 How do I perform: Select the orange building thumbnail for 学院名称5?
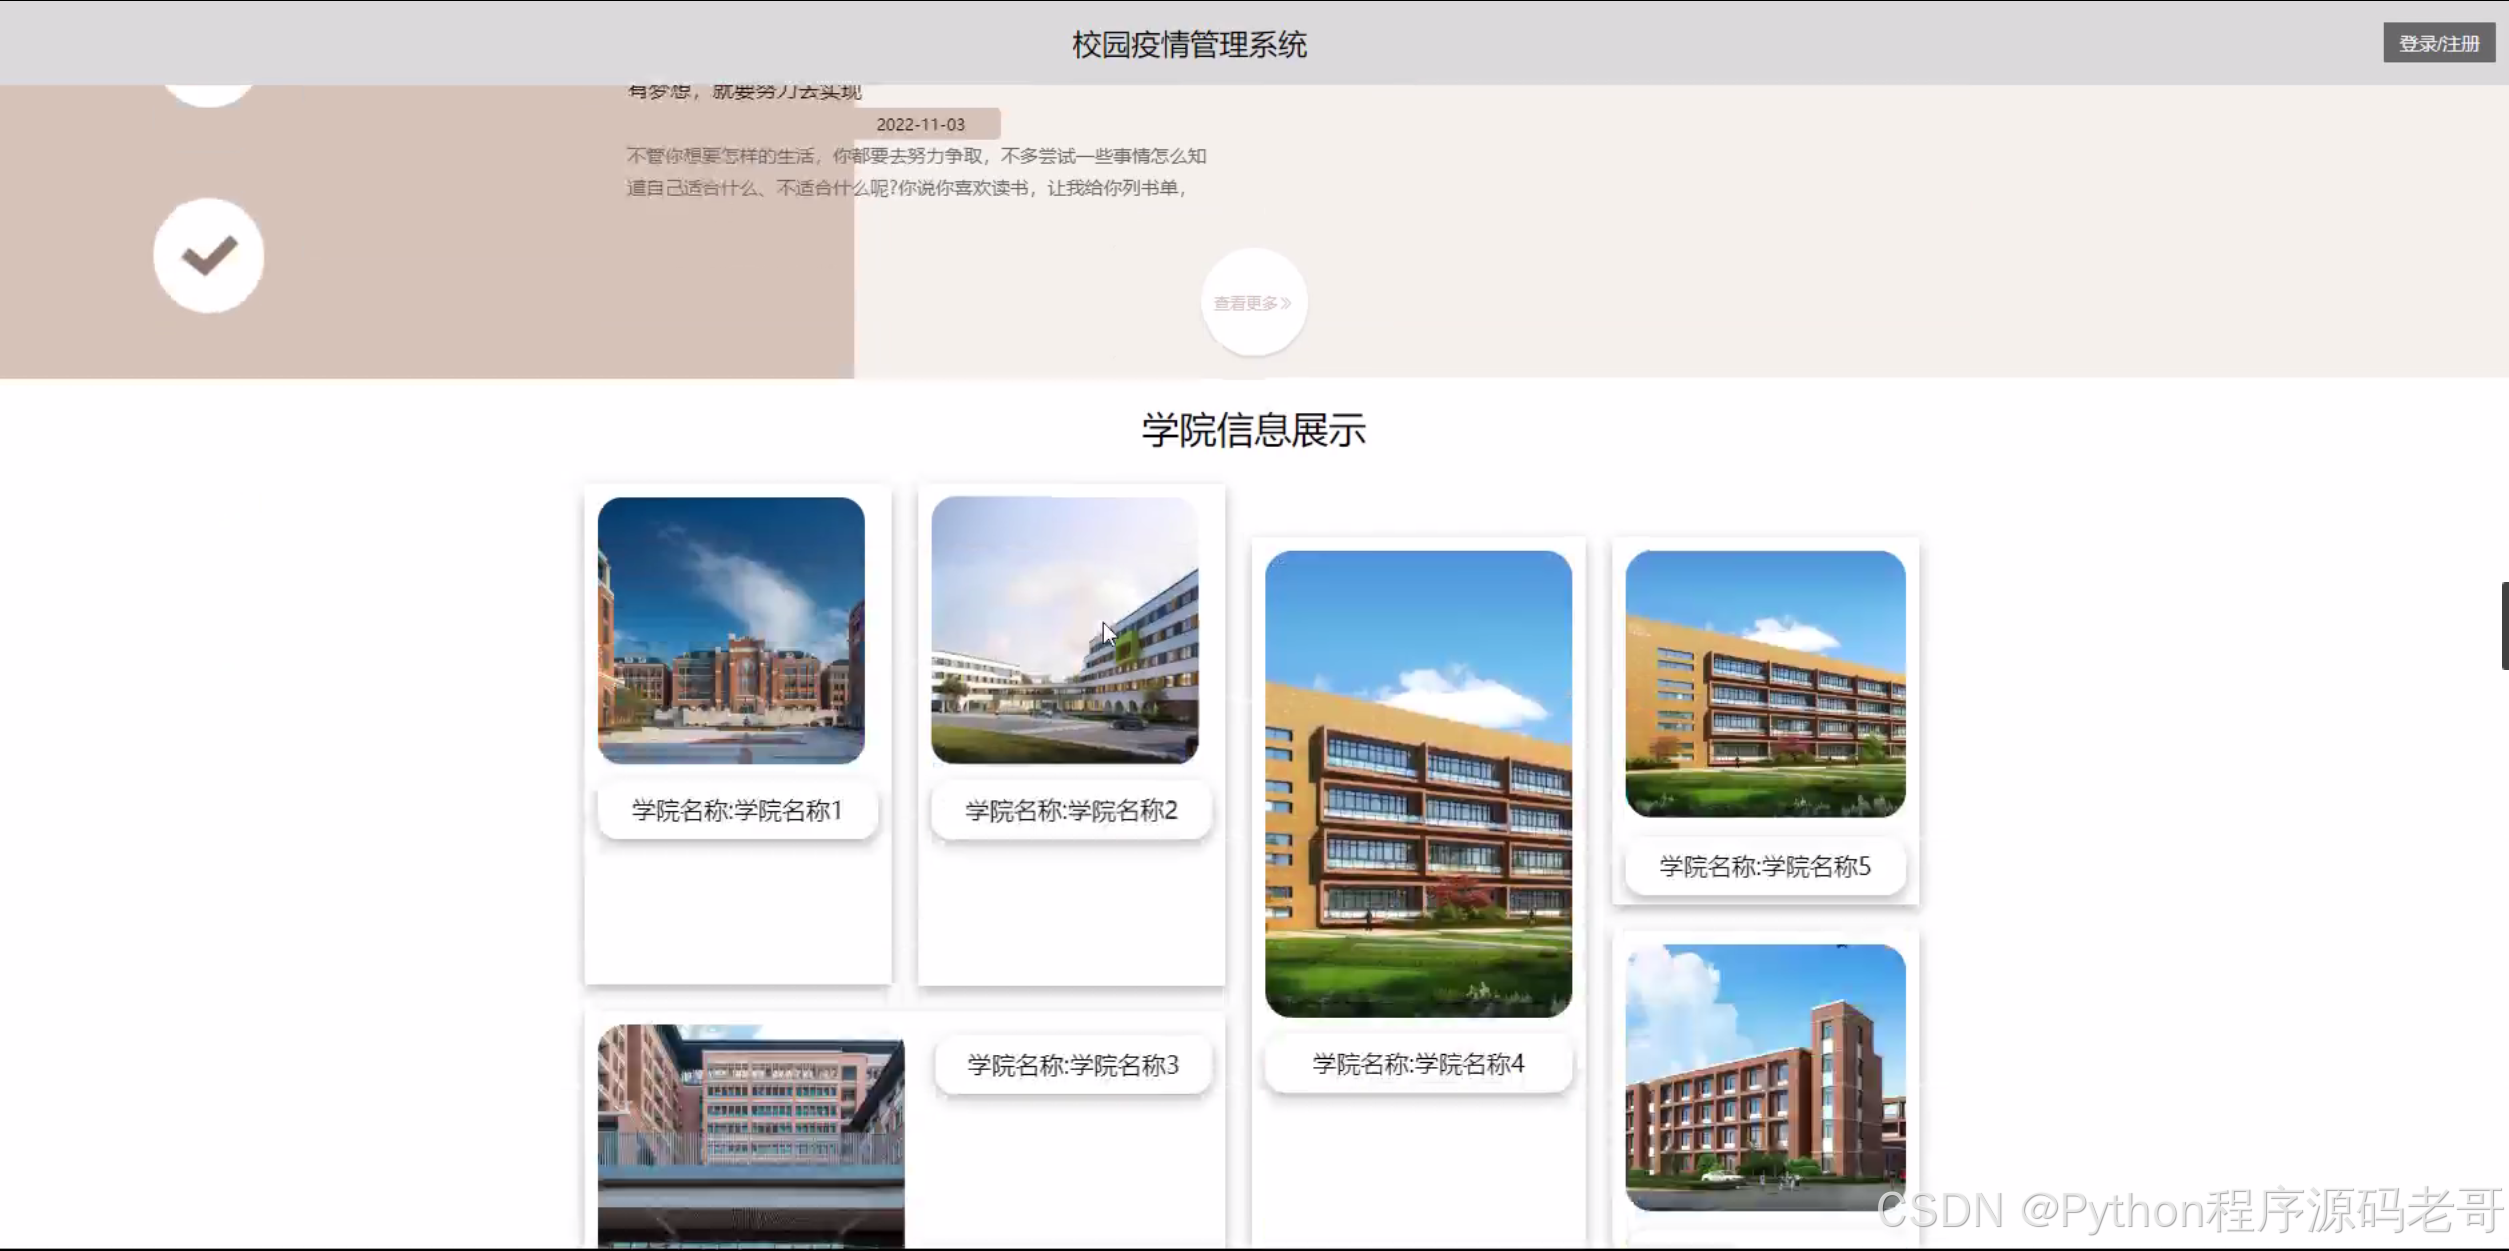1765,683
